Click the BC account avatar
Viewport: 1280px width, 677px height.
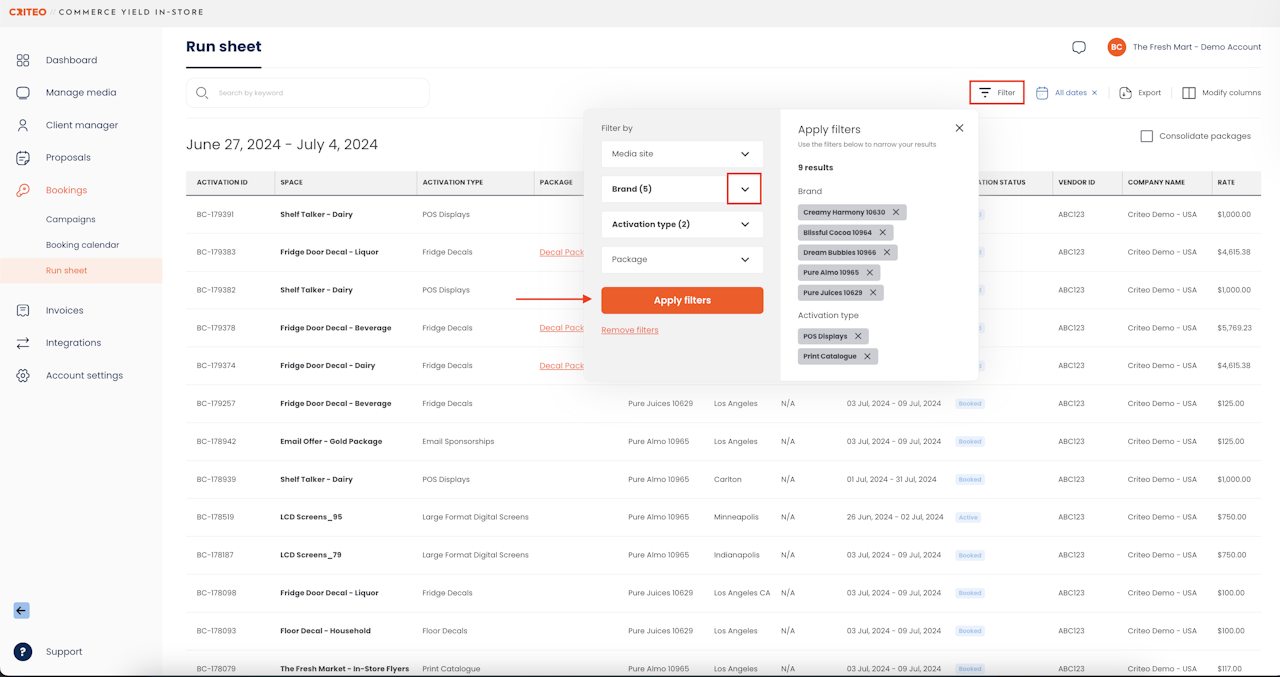click(x=1117, y=47)
